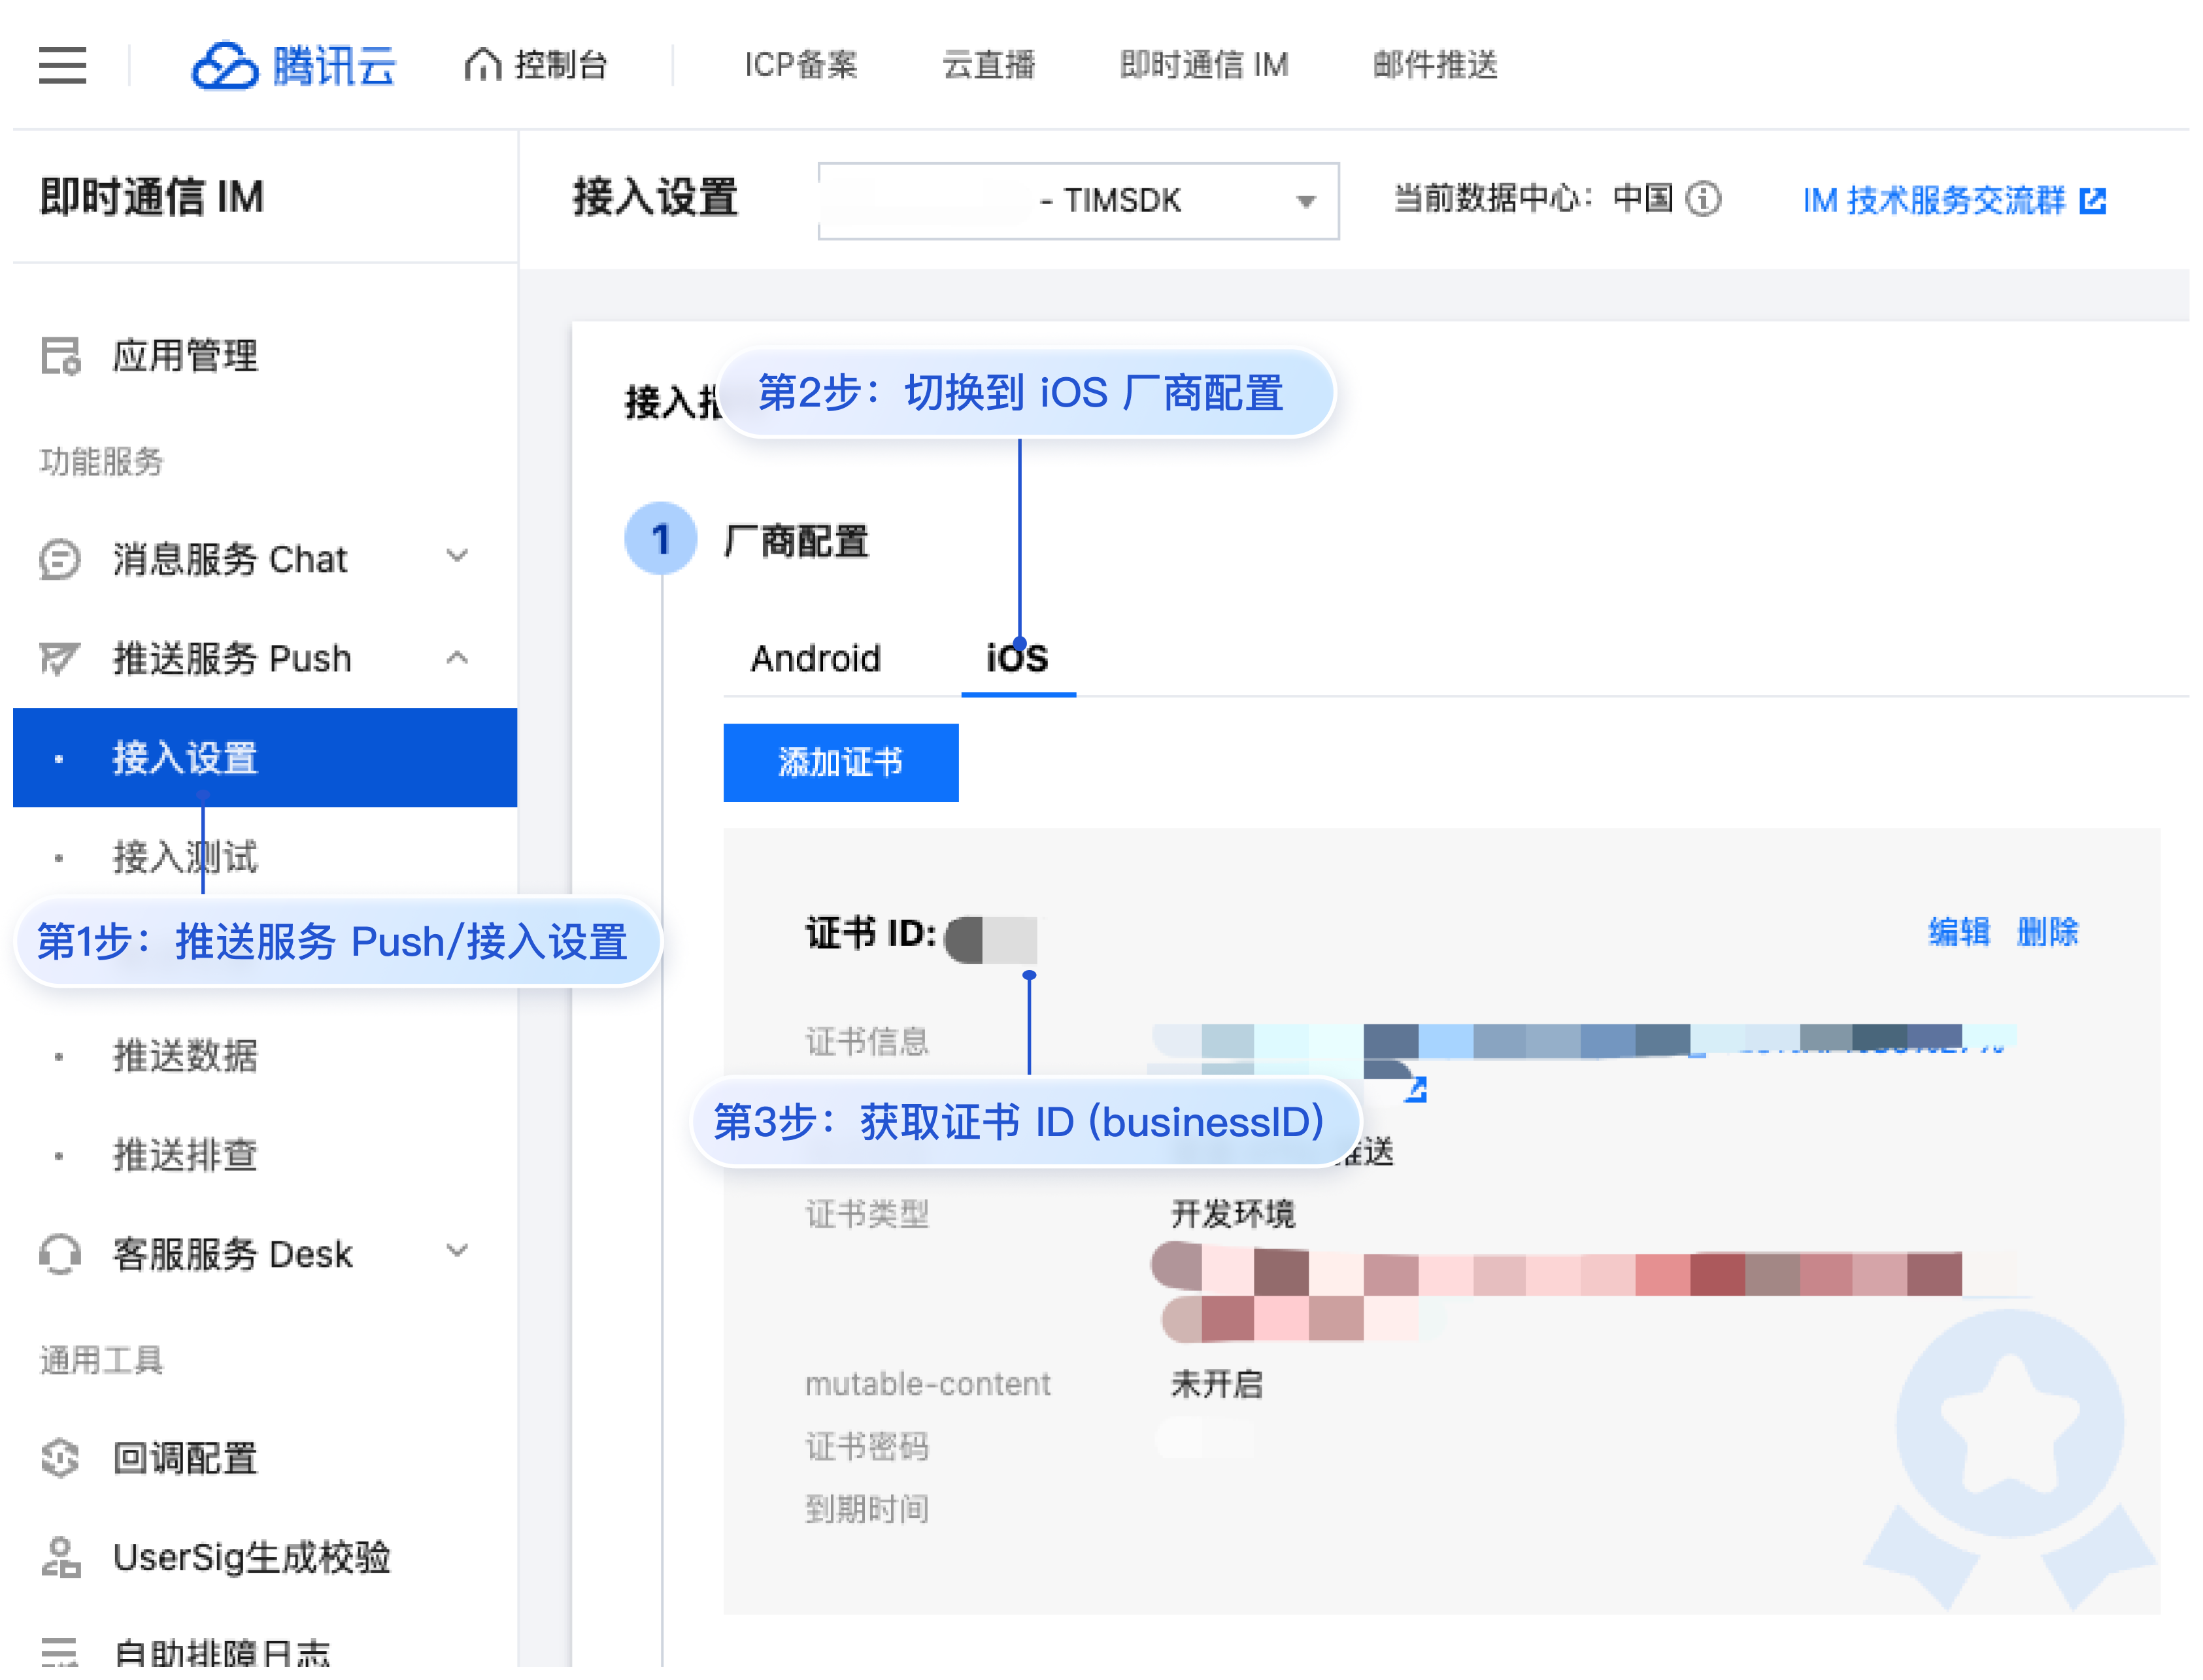Click the 删除 certificate link
Image resolution: width=2203 pixels, height=1680 pixels.
click(2047, 932)
